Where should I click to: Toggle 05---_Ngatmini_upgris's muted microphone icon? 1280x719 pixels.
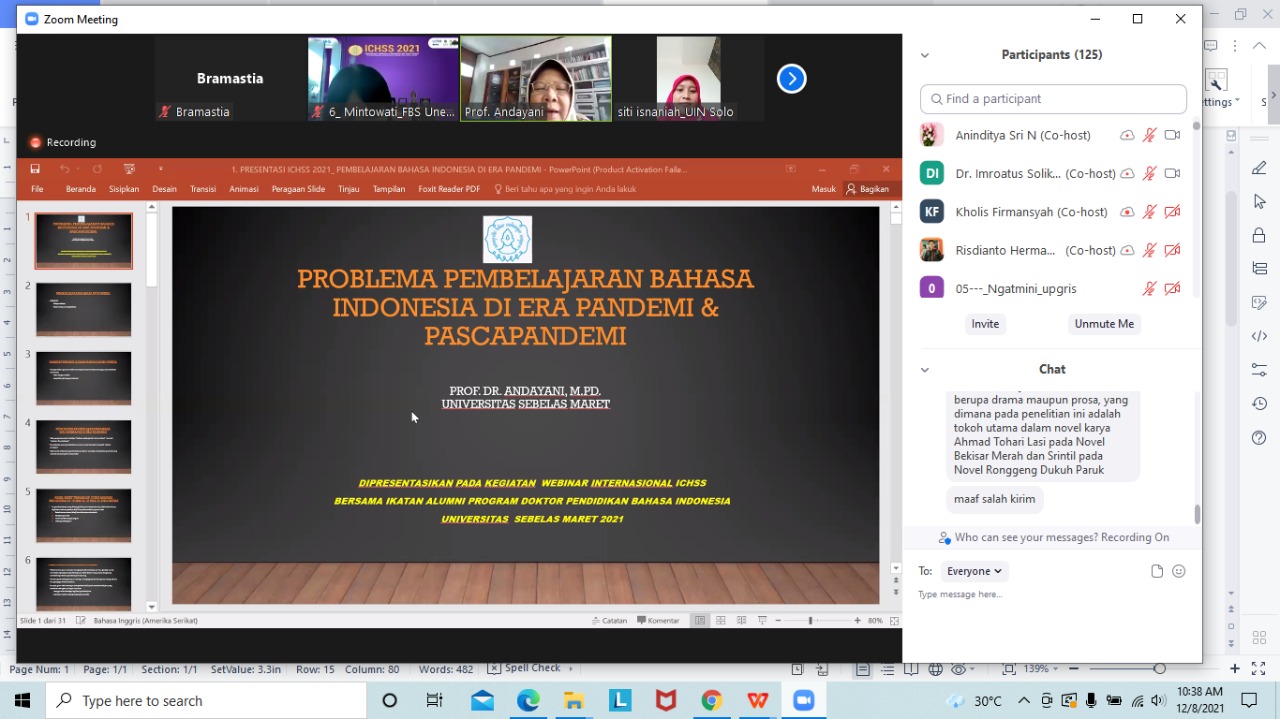1150,289
